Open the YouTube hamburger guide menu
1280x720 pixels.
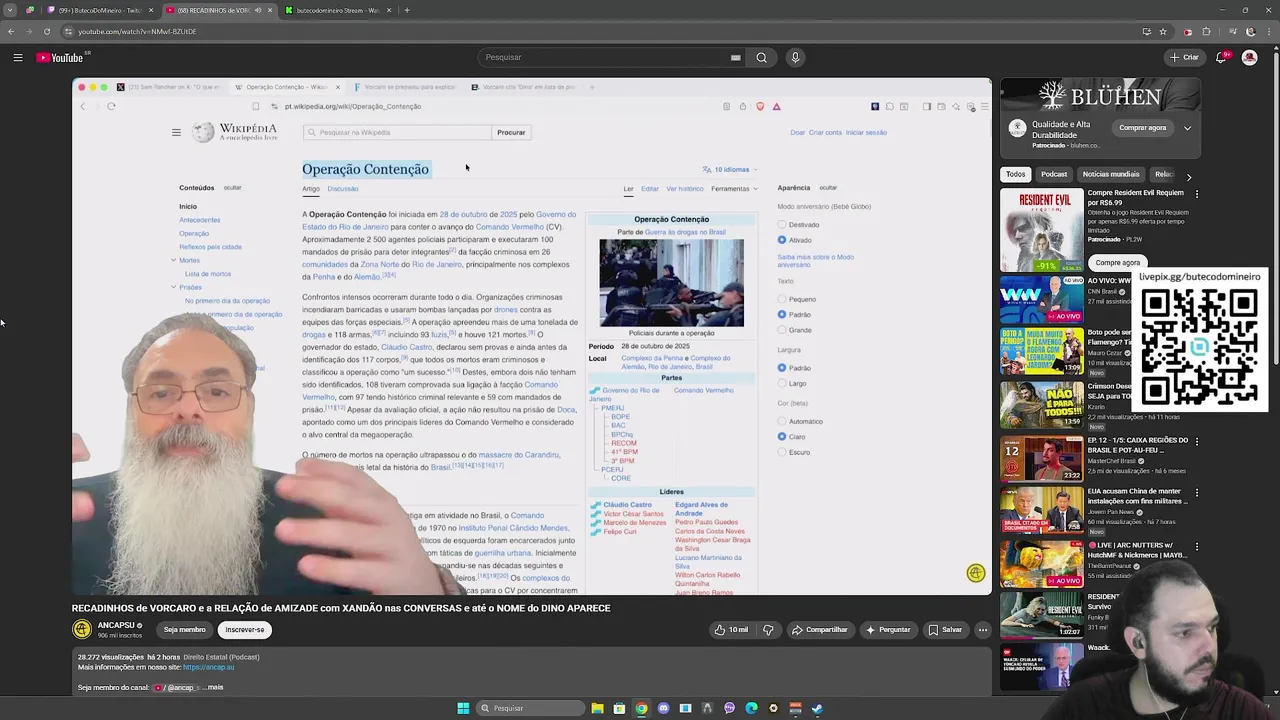(x=17, y=57)
